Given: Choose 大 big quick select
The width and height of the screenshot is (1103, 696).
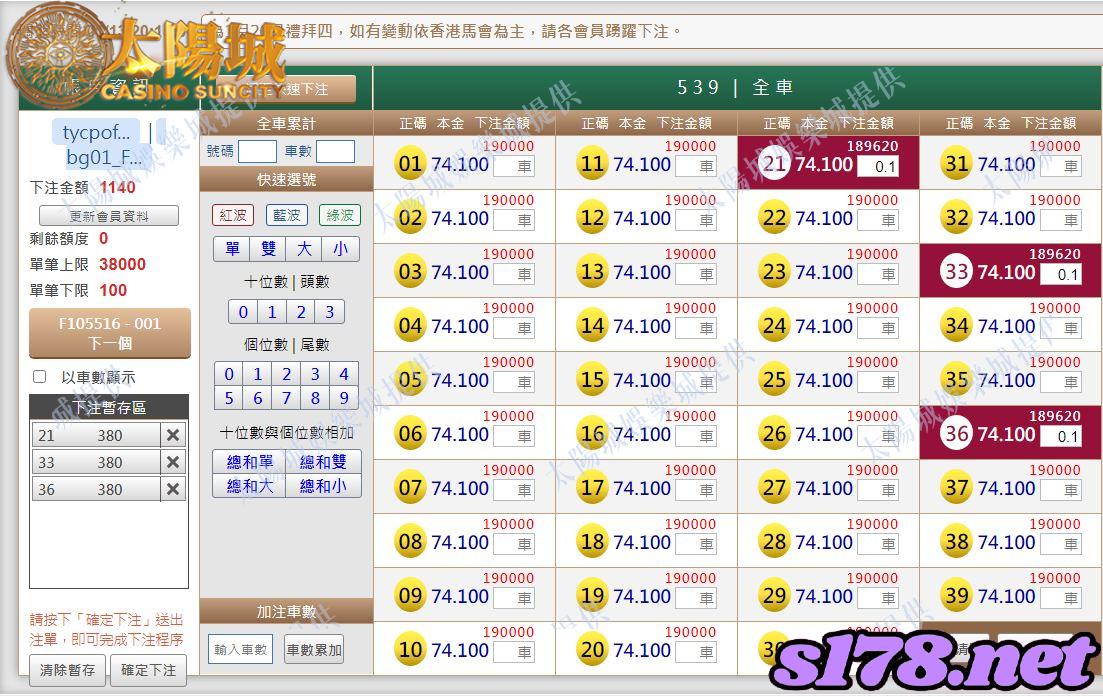Looking at the screenshot, I should coord(304,248).
